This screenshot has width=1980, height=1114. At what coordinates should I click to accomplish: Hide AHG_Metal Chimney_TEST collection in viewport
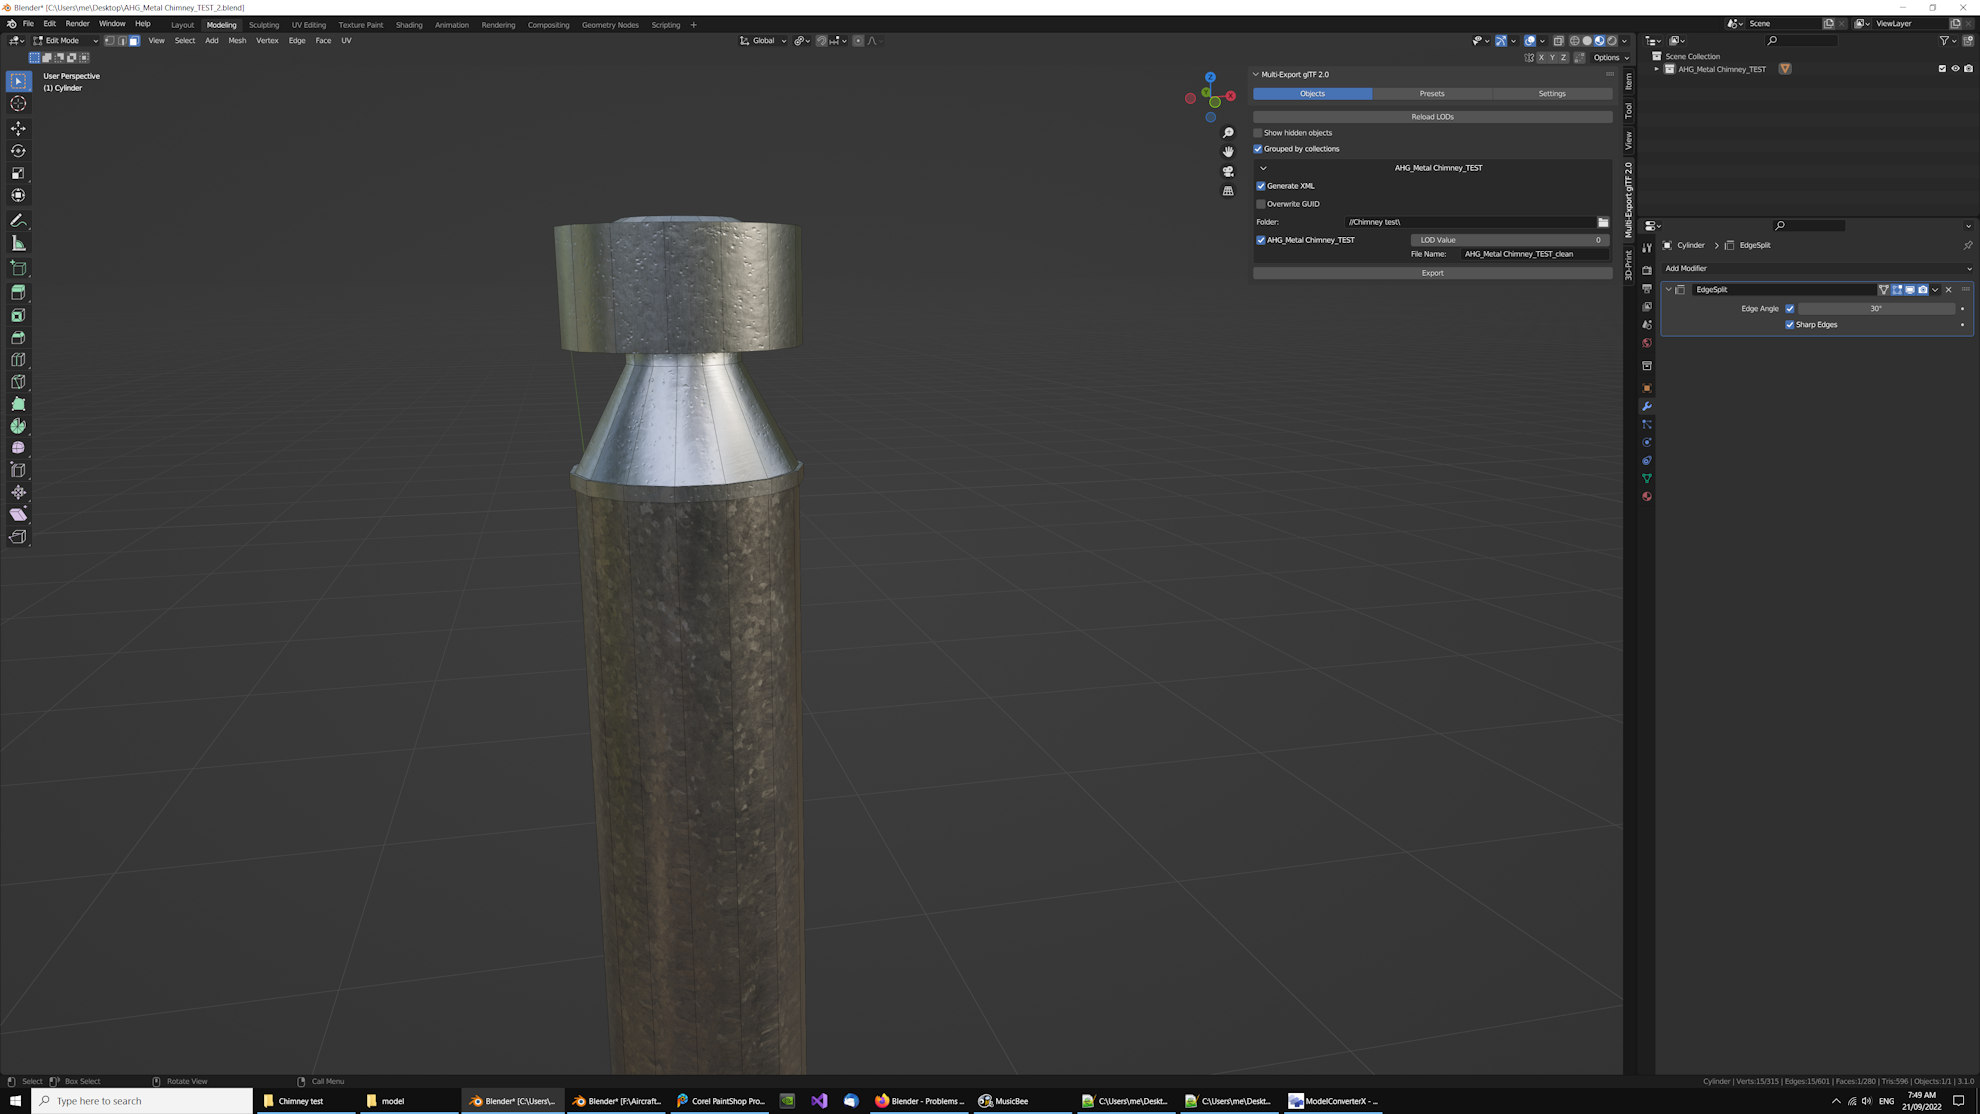[1956, 69]
